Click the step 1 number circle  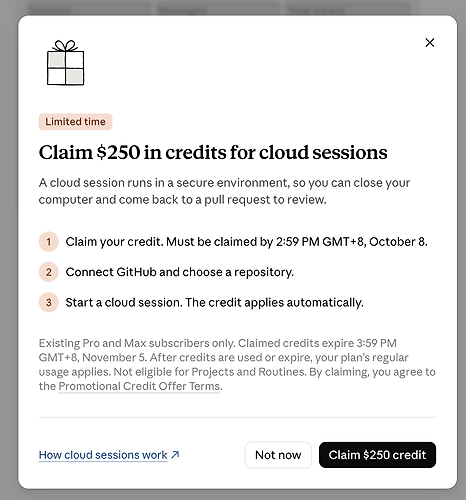[x=49, y=241]
